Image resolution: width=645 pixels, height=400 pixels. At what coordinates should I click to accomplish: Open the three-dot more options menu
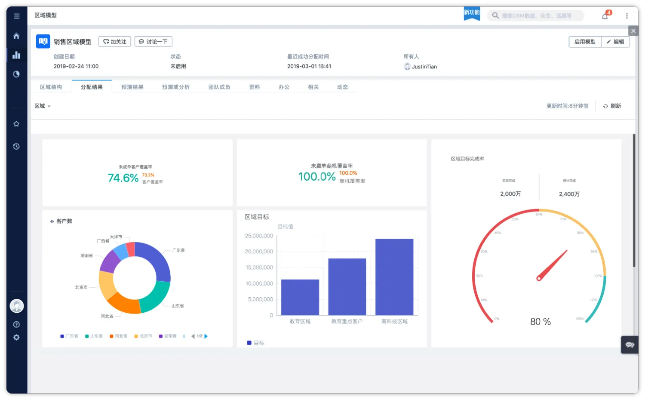point(627,16)
